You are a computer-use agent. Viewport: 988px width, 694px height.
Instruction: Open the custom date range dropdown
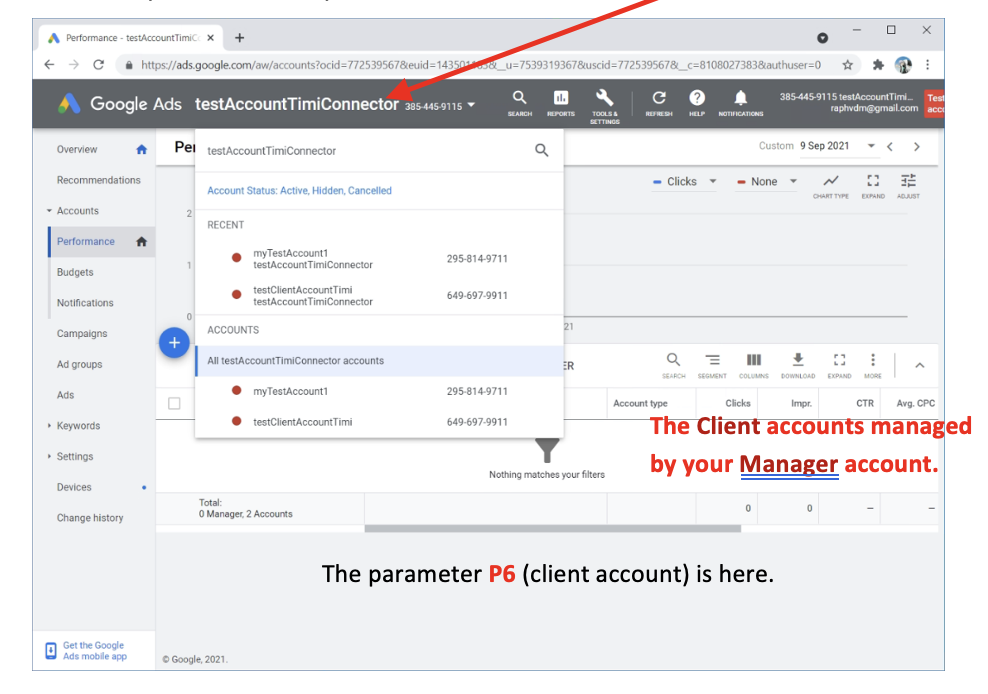point(870,146)
